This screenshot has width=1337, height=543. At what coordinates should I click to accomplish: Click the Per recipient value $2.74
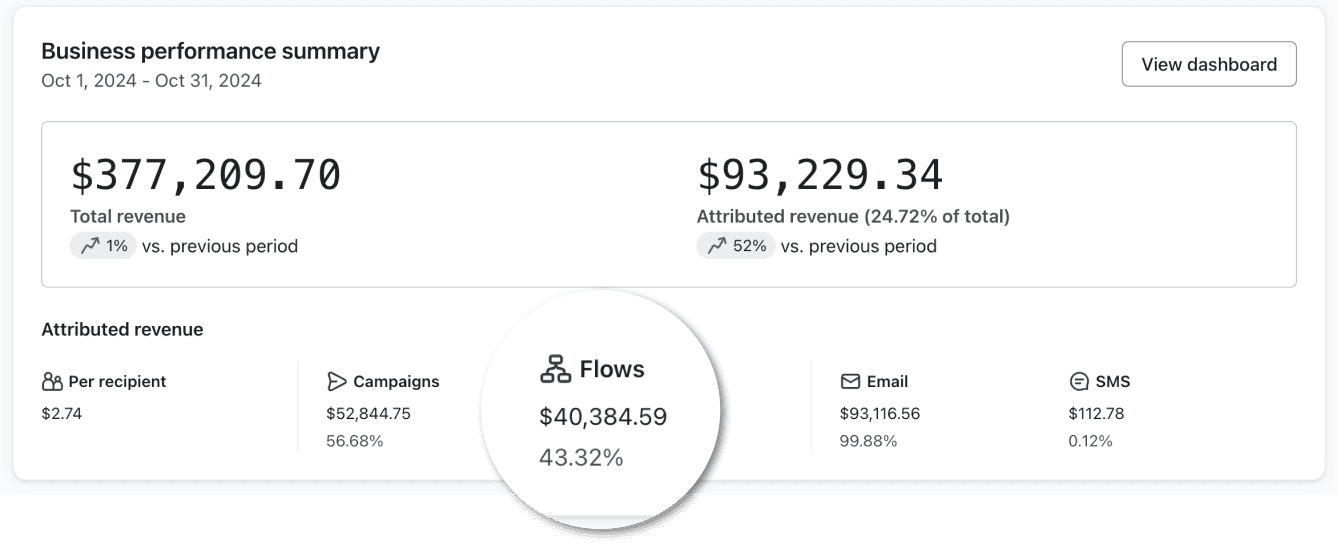[62, 413]
